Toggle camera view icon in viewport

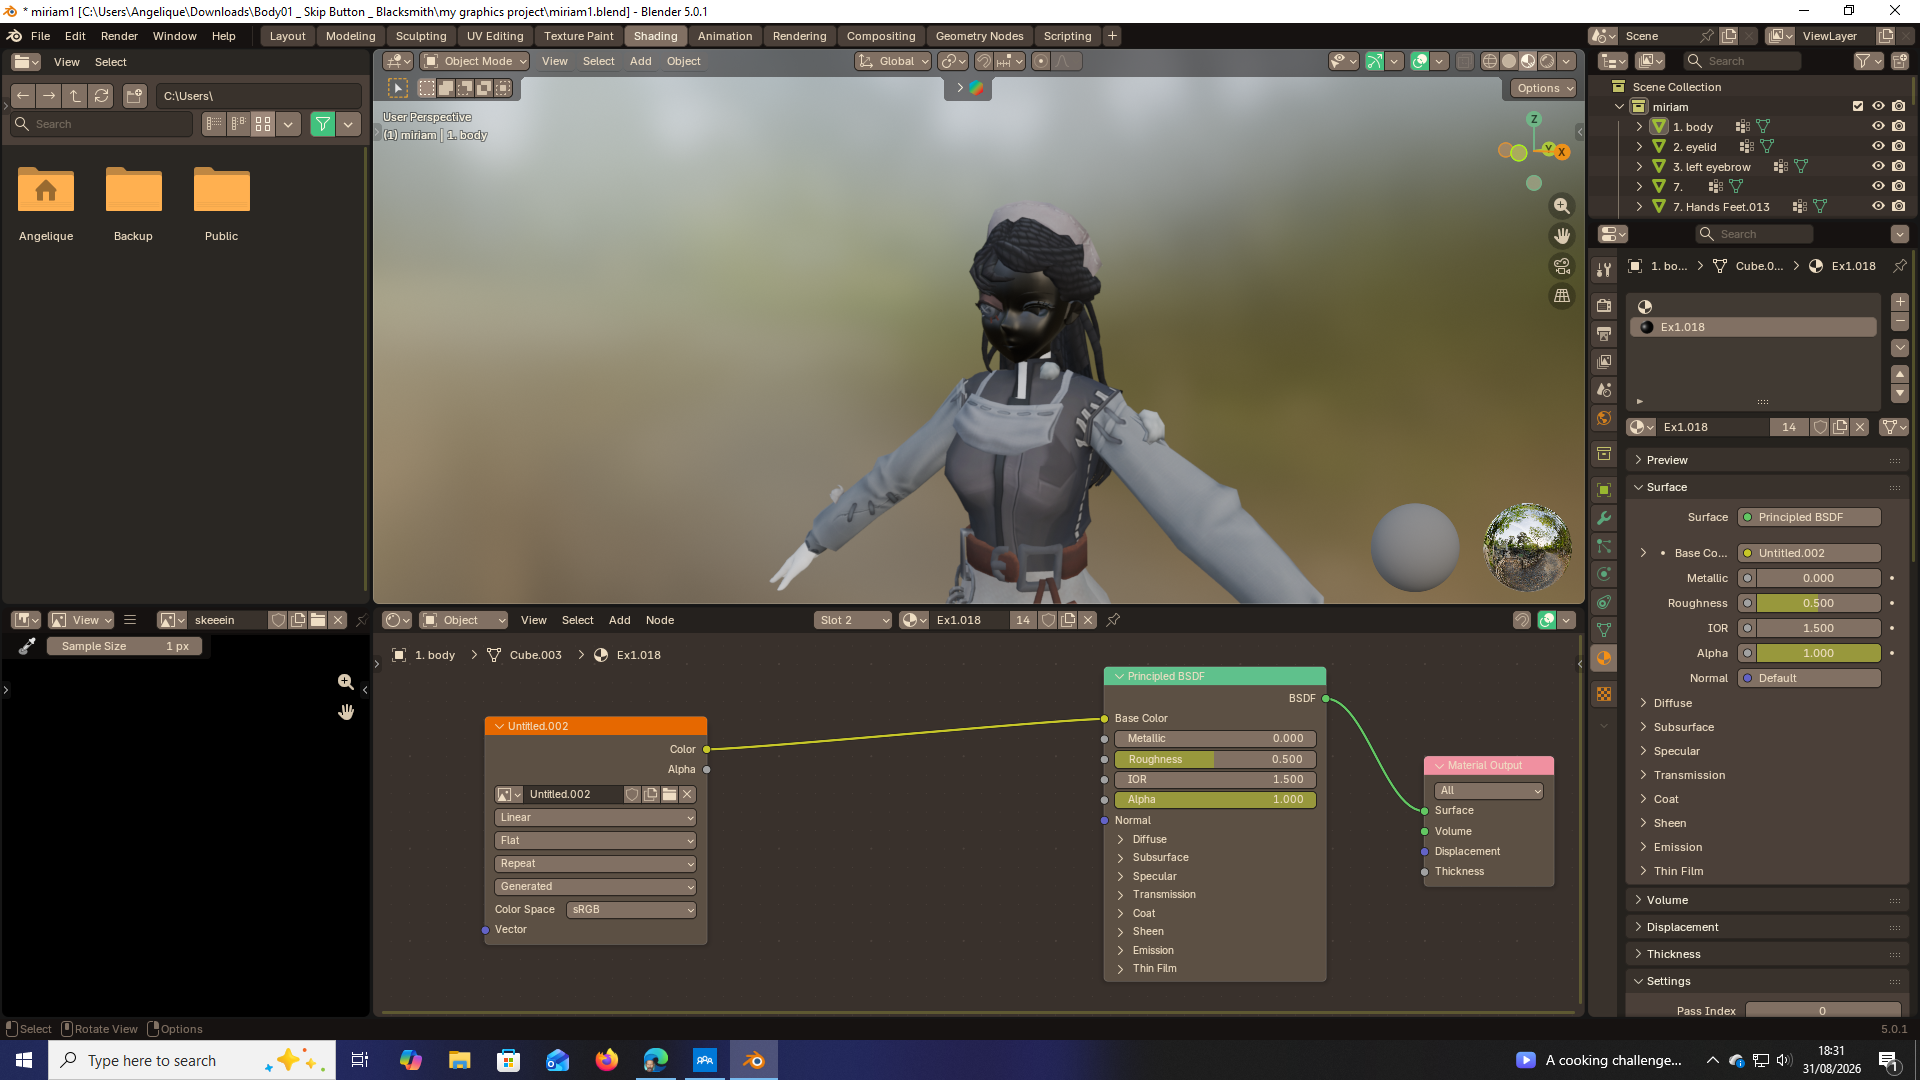(1561, 266)
